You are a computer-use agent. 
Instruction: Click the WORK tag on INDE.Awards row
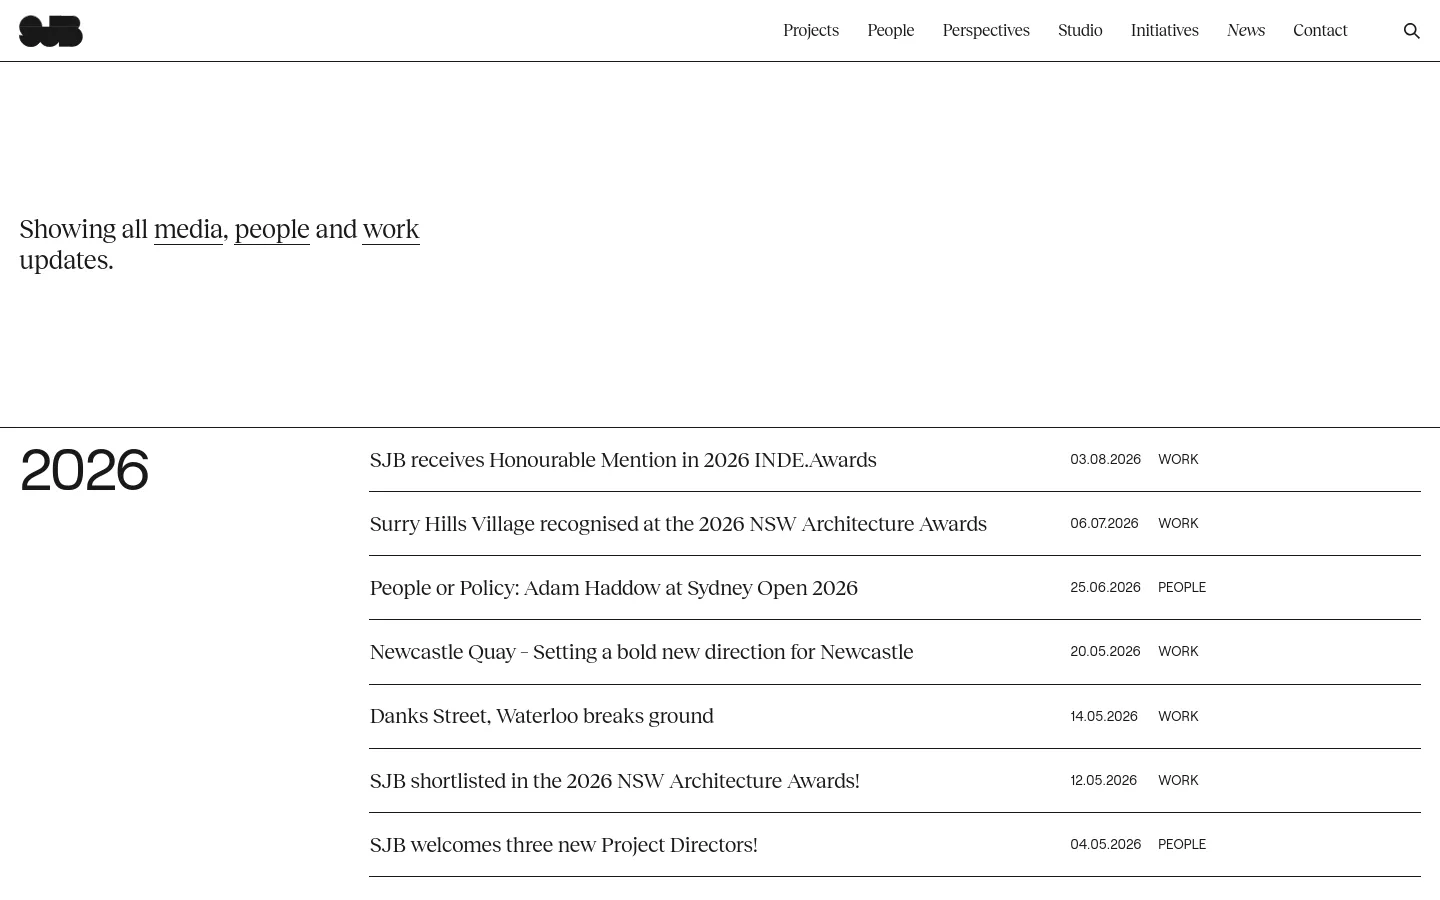coord(1178,460)
